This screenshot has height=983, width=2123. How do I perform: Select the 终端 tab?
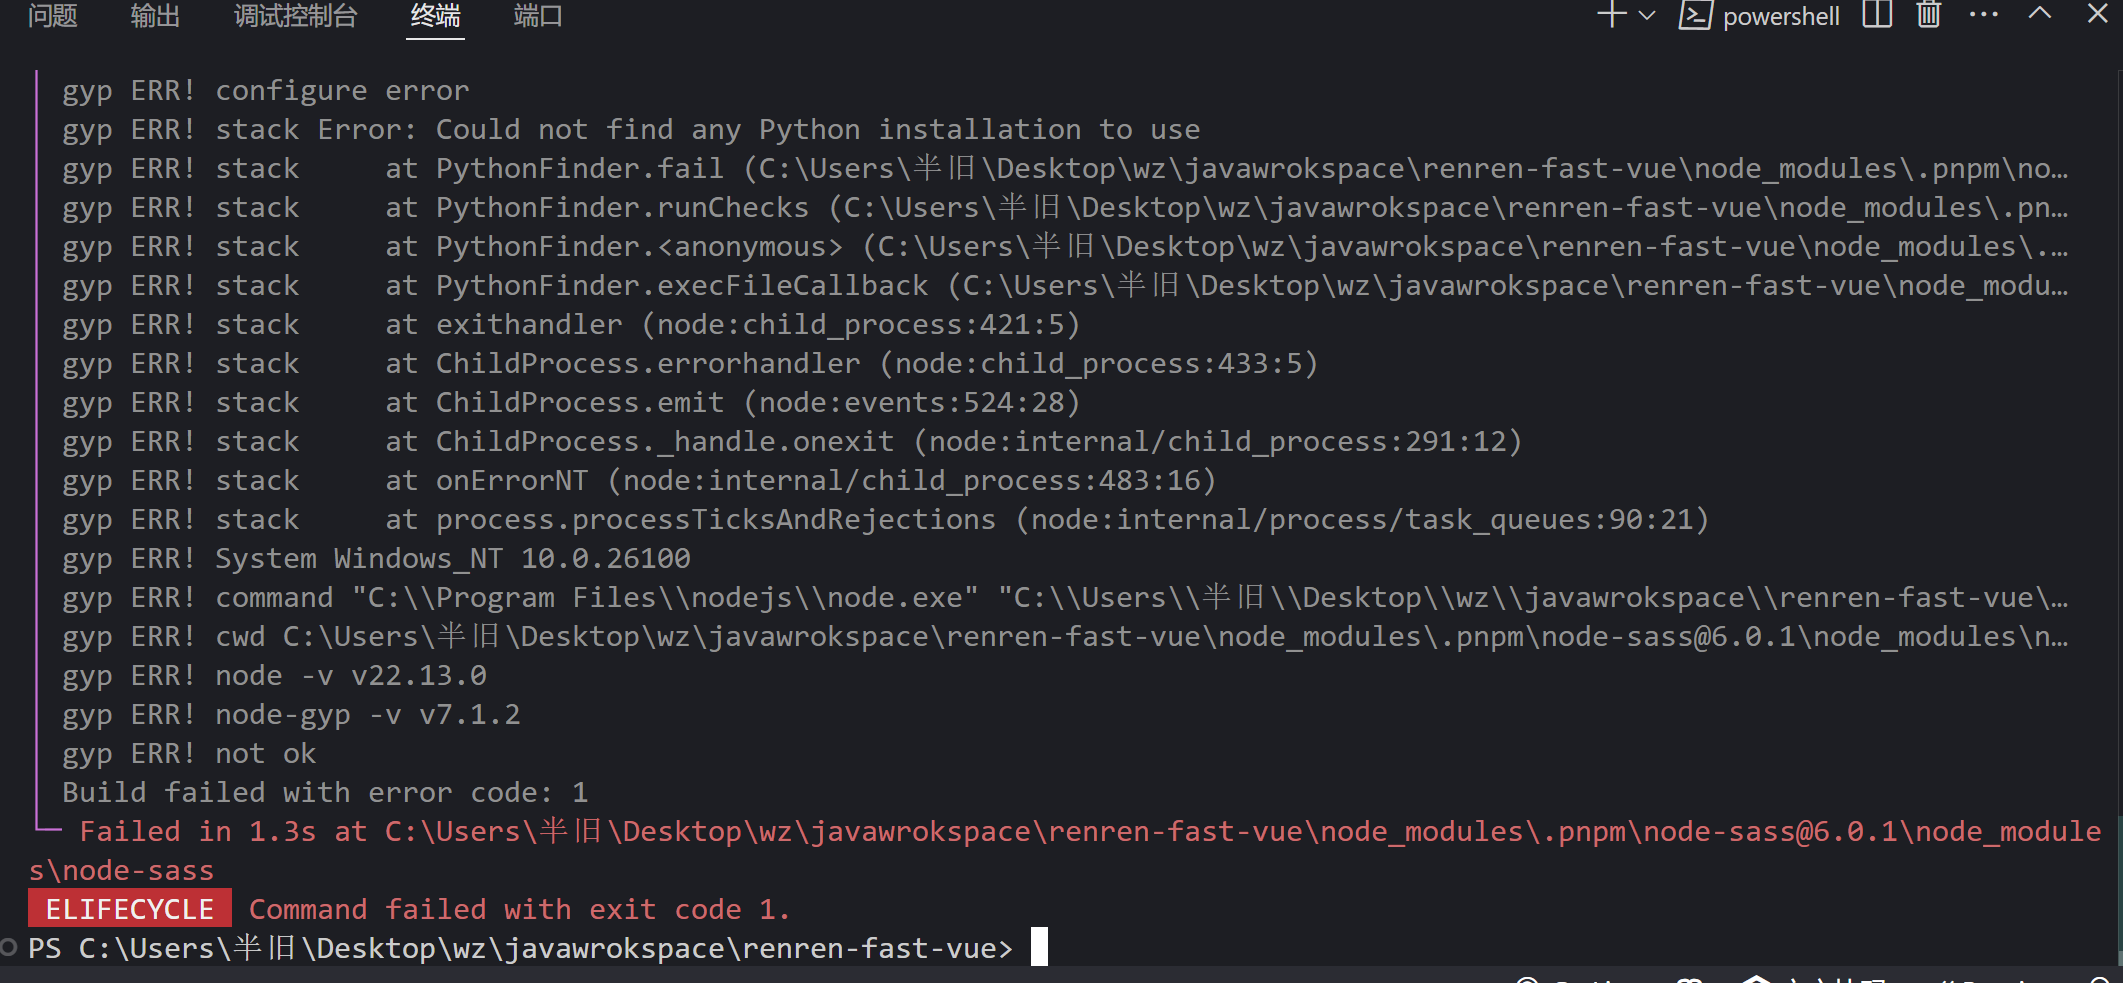click(x=435, y=16)
